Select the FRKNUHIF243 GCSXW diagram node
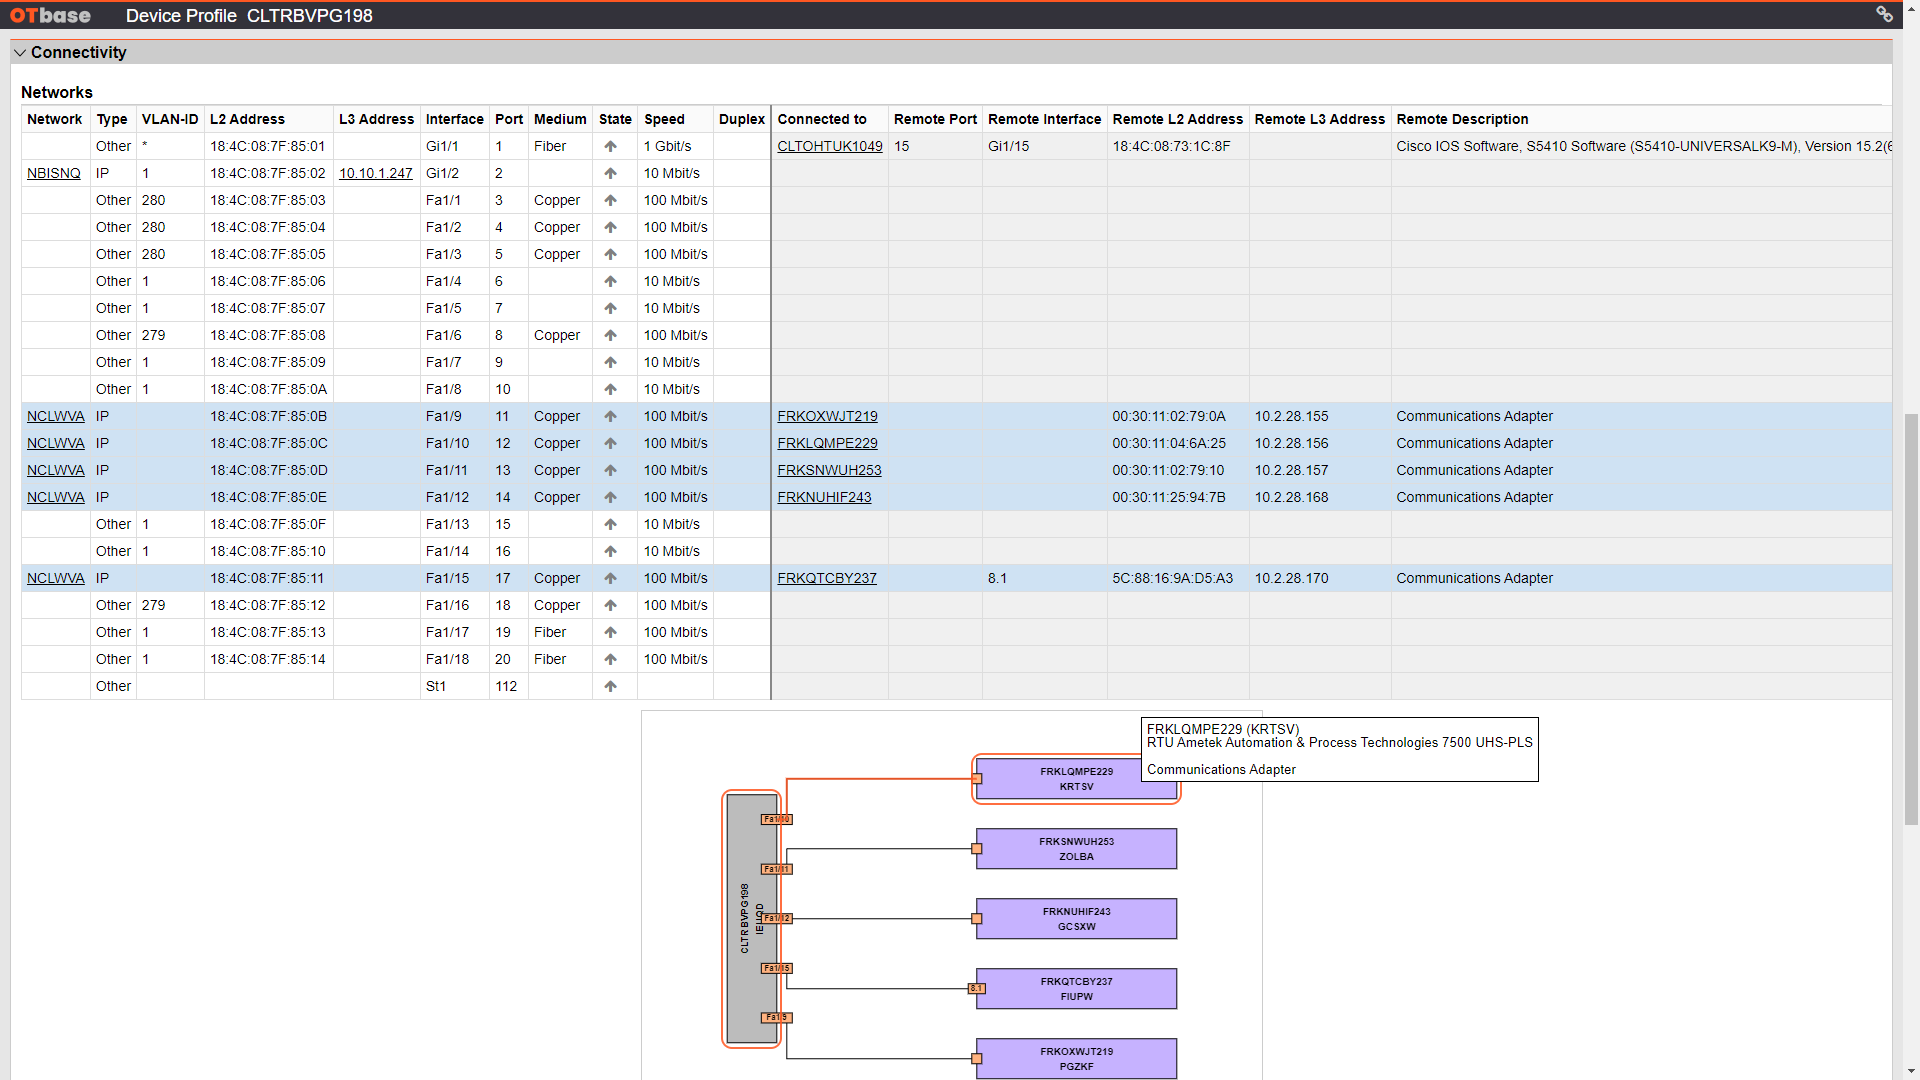This screenshot has width=1920, height=1080. coord(1076,919)
